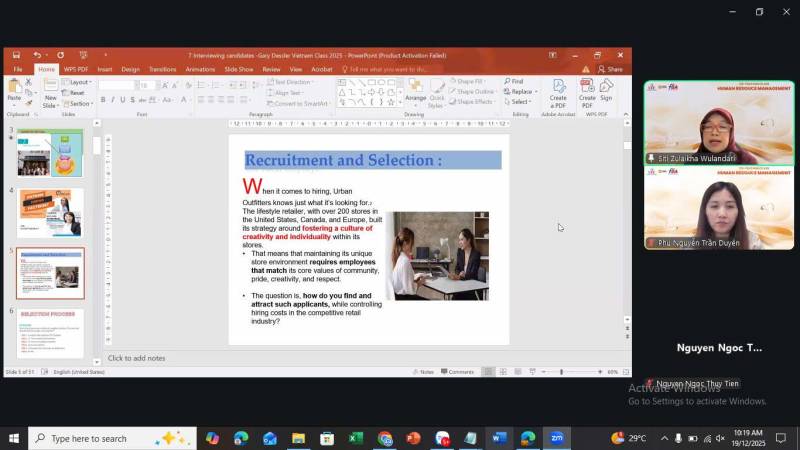The image size is (800, 450).
Task: Open Find in the Editing group
Action: click(x=513, y=81)
